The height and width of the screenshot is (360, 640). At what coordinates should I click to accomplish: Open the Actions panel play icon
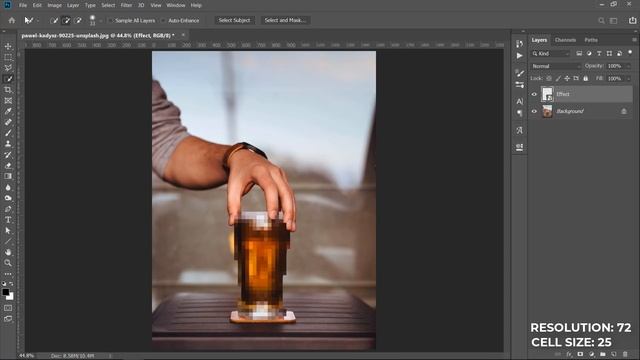519,56
